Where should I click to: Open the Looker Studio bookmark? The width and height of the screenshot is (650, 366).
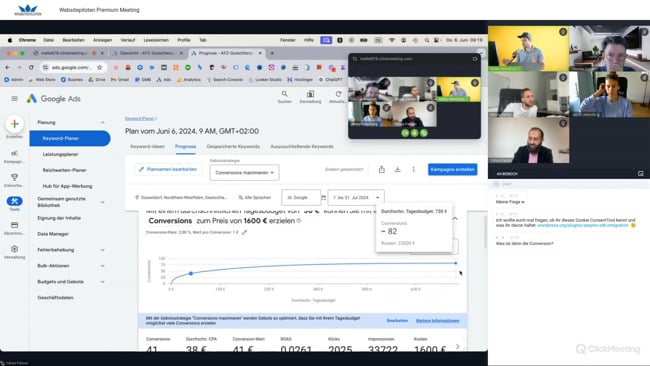click(x=265, y=80)
